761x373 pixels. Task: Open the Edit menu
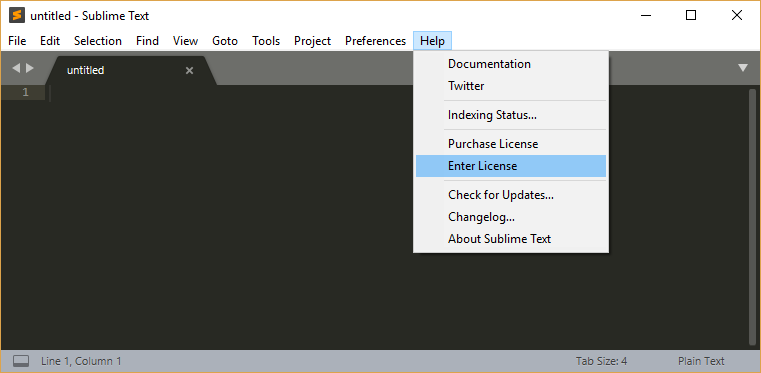pyautogui.click(x=50, y=41)
